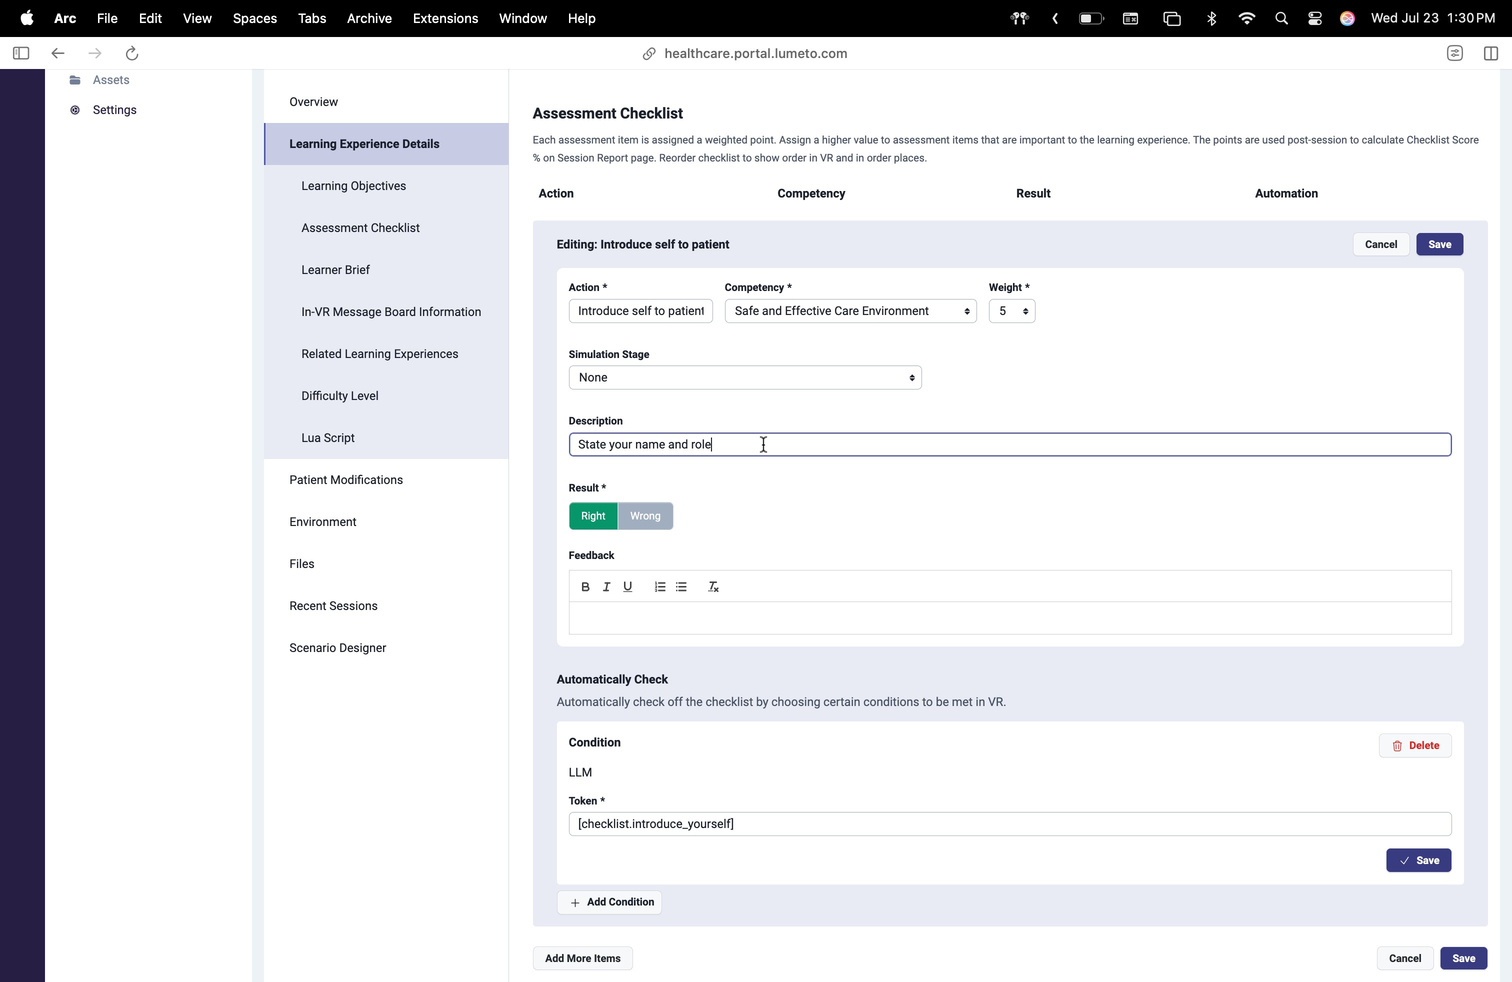
Task: Open Wi-Fi status menu
Action: pos(1246,18)
